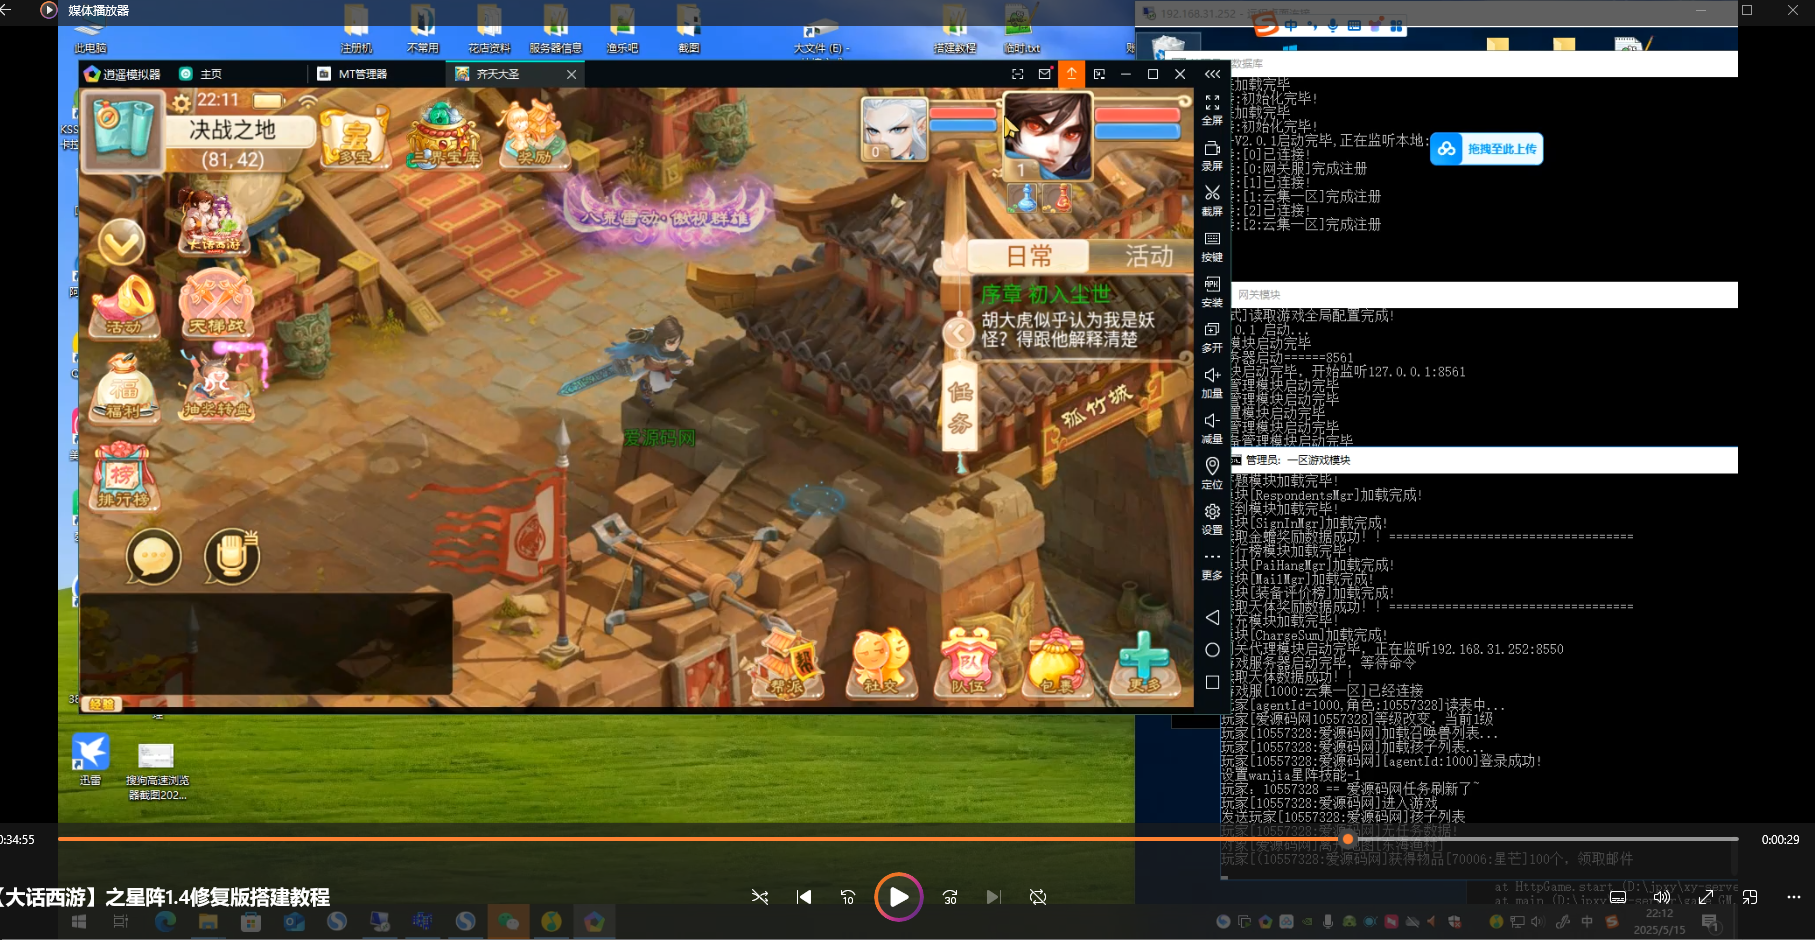The height and width of the screenshot is (940, 1815).
Task: Click the orange upload arrow in emulator titlebar
Action: [1072, 74]
